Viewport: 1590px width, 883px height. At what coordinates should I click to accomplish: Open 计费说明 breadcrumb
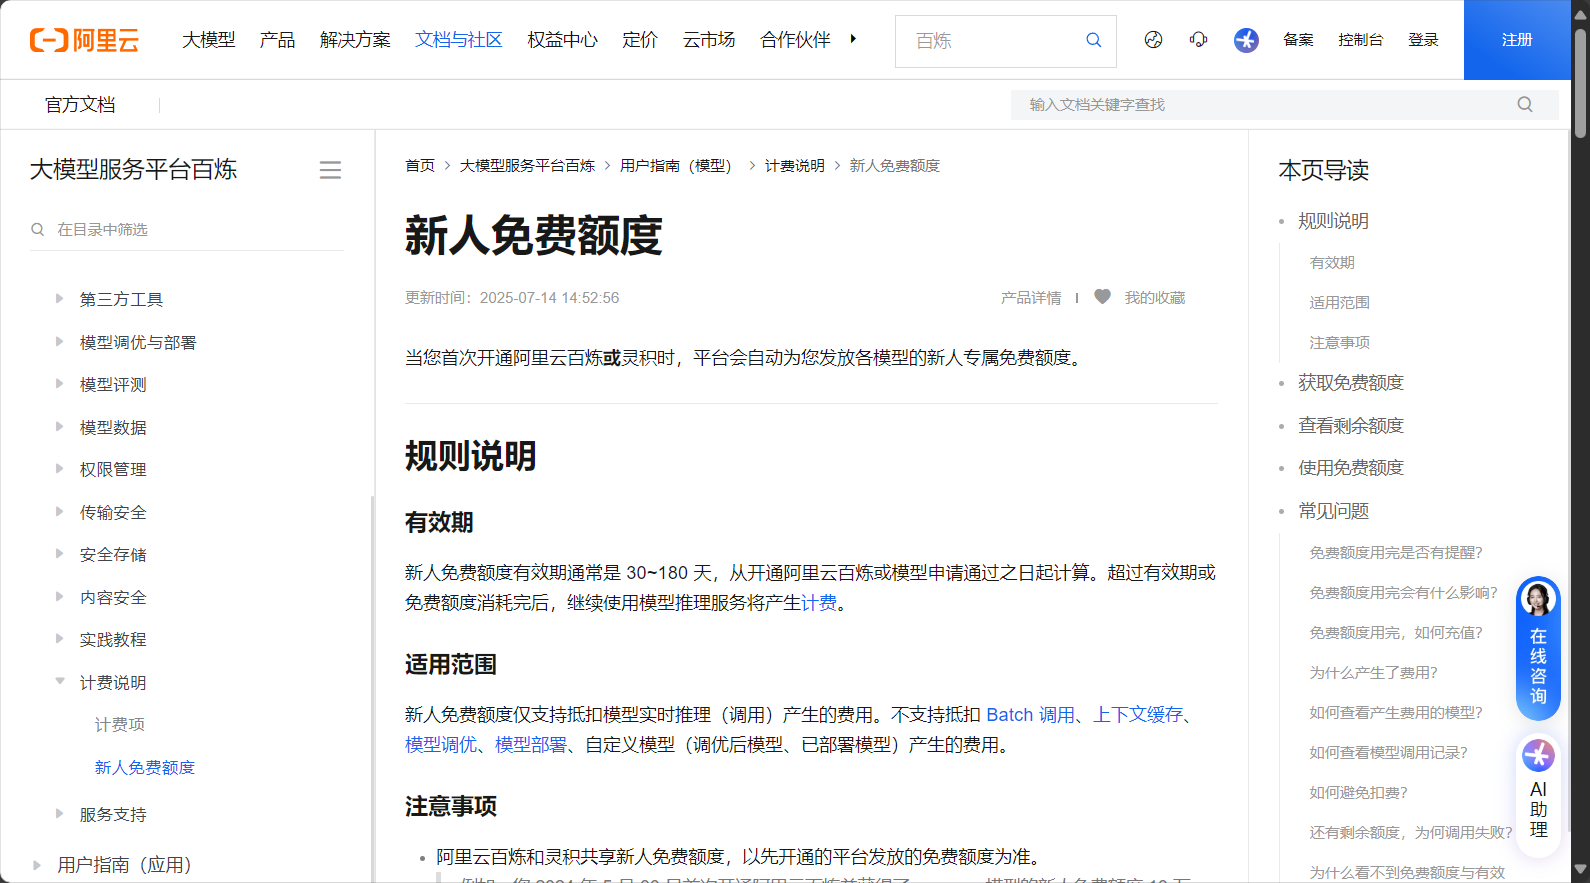[x=795, y=166]
